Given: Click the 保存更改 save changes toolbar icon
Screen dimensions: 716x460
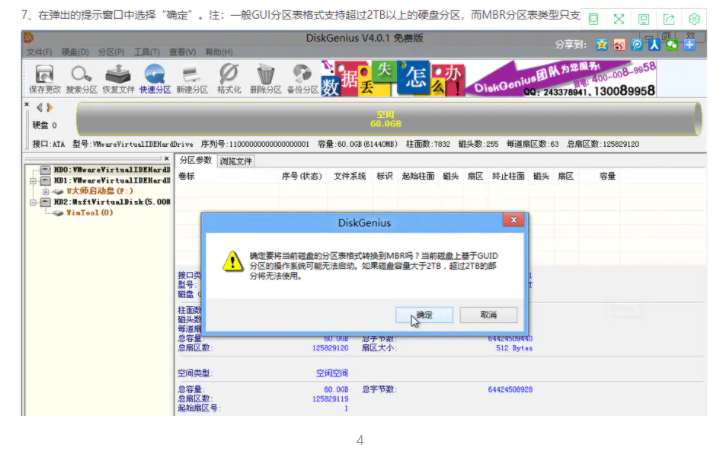Looking at the screenshot, I should [45, 79].
